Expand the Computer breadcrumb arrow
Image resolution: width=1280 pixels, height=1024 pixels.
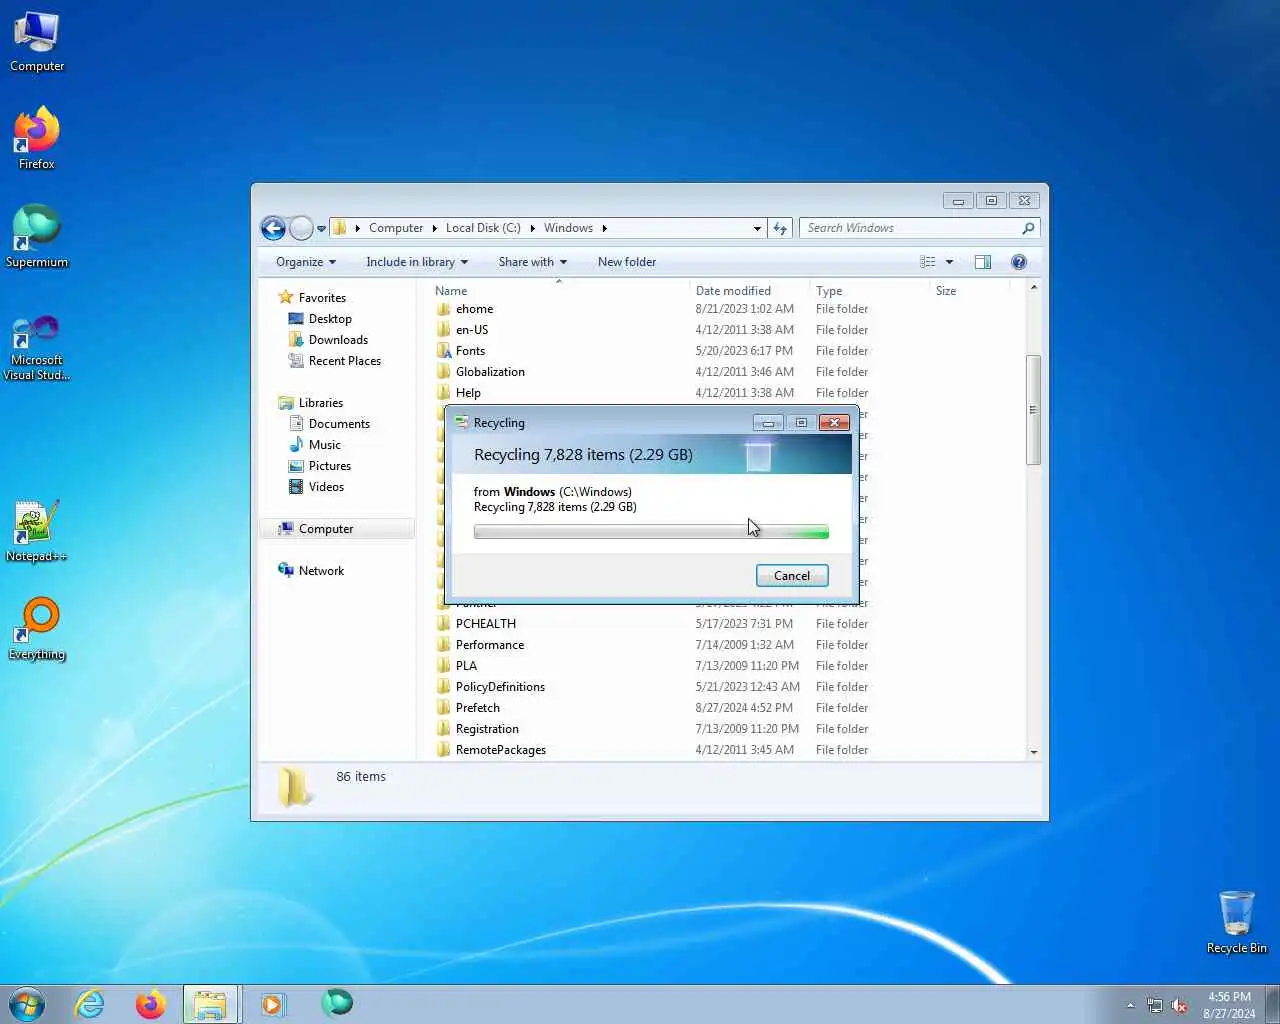click(434, 228)
